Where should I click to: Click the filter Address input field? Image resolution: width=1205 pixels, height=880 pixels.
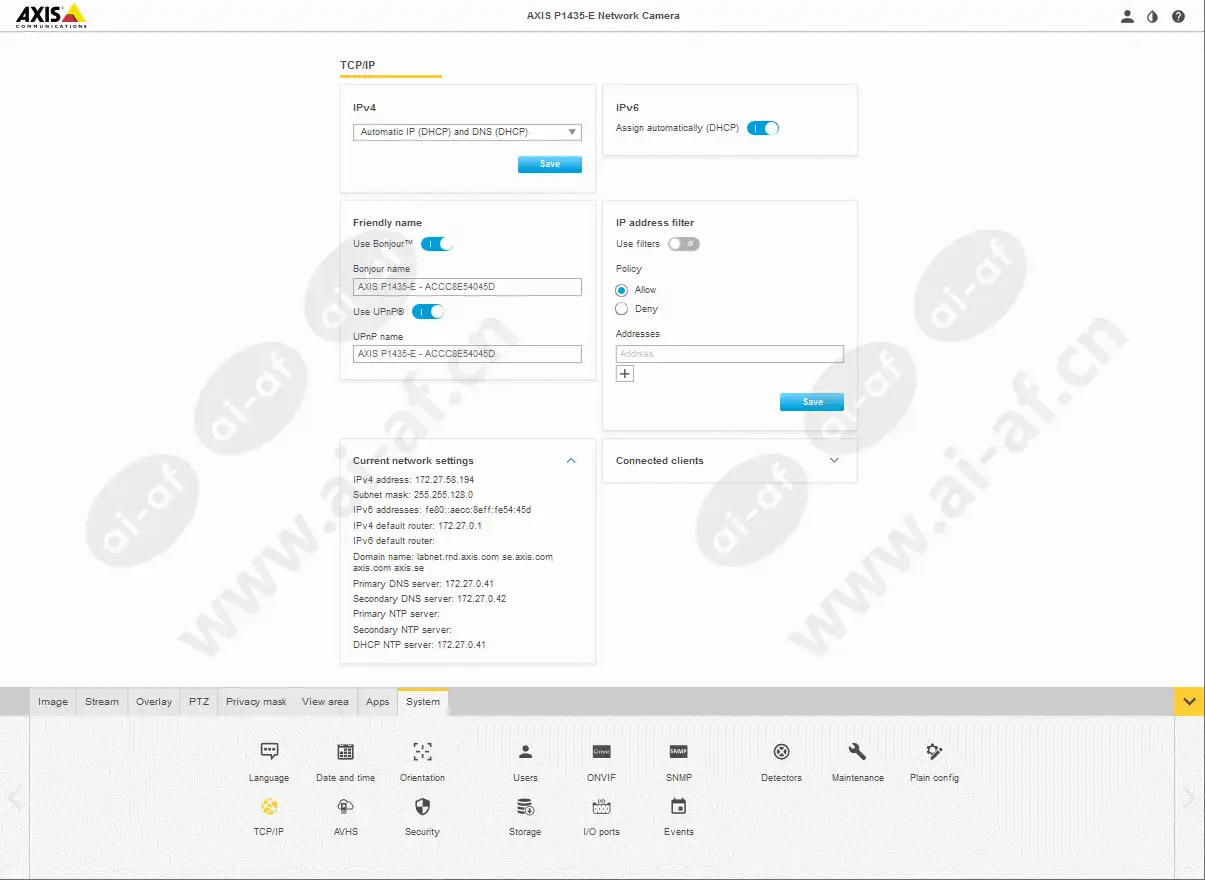tap(730, 354)
